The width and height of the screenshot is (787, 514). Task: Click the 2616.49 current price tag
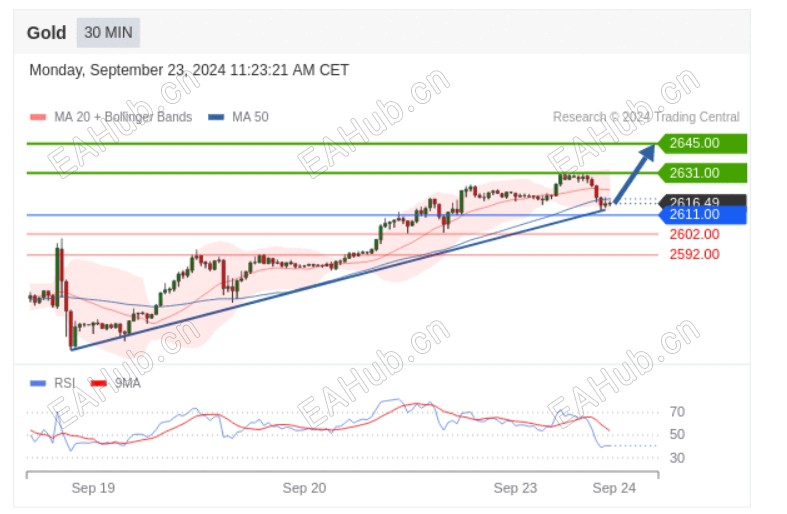(x=701, y=201)
